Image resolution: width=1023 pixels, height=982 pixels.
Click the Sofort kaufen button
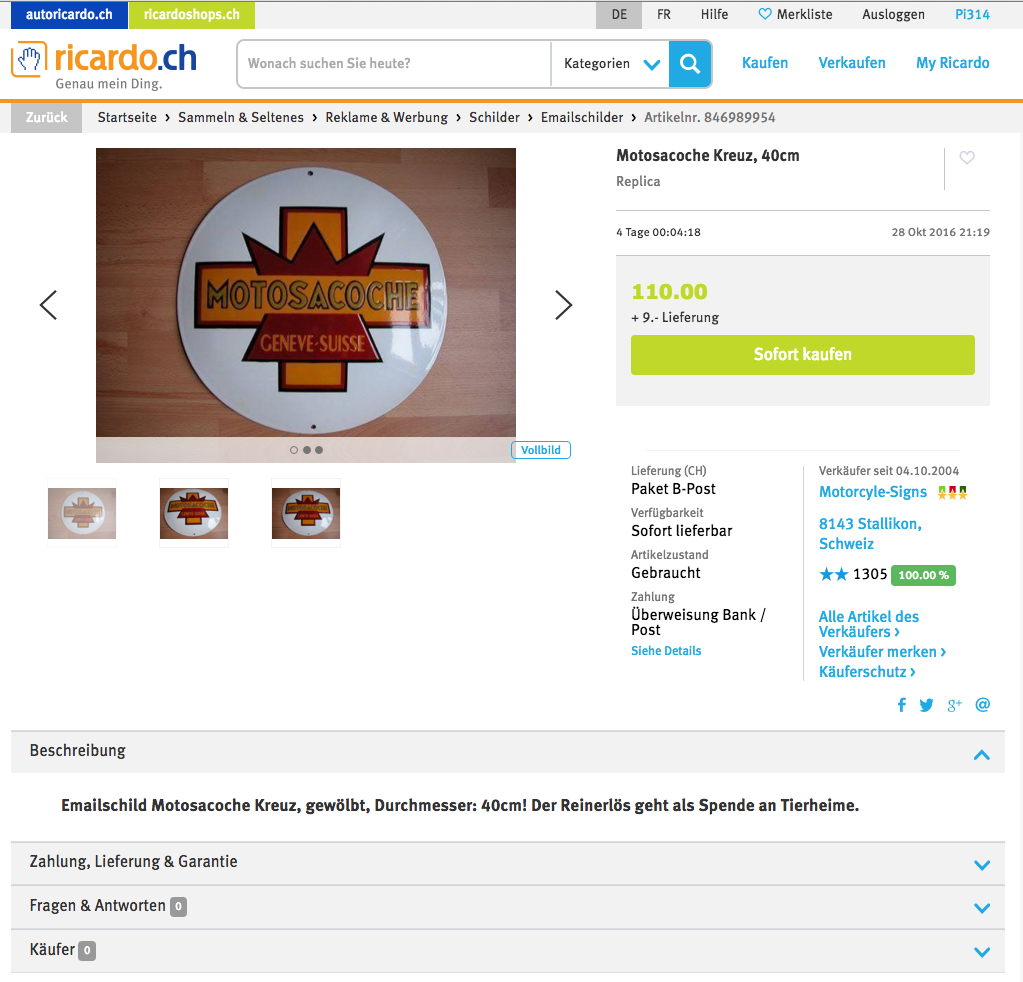pos(802,354)
